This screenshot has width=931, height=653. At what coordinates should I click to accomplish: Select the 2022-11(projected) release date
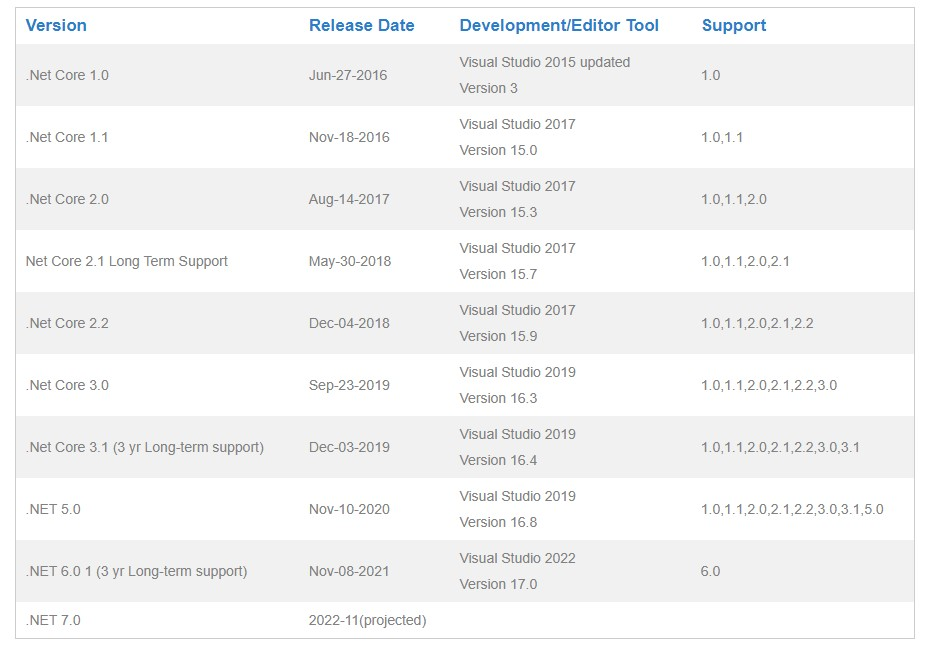click(x=367, y=620)
